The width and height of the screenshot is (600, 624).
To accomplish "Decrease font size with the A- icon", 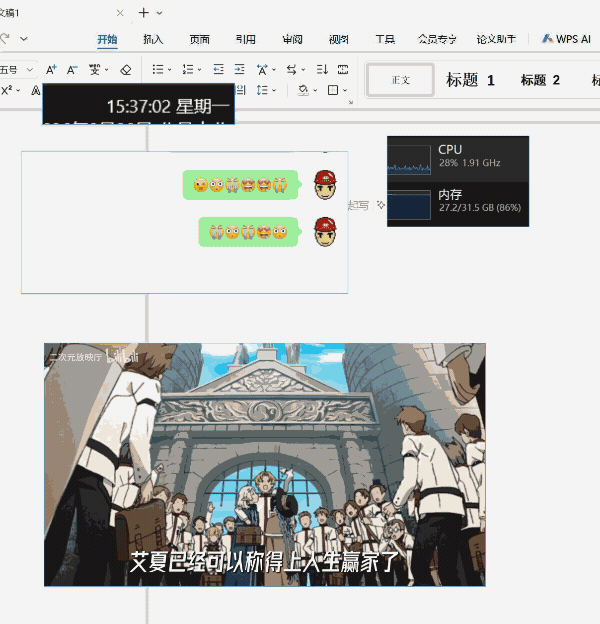I will 72,70.
